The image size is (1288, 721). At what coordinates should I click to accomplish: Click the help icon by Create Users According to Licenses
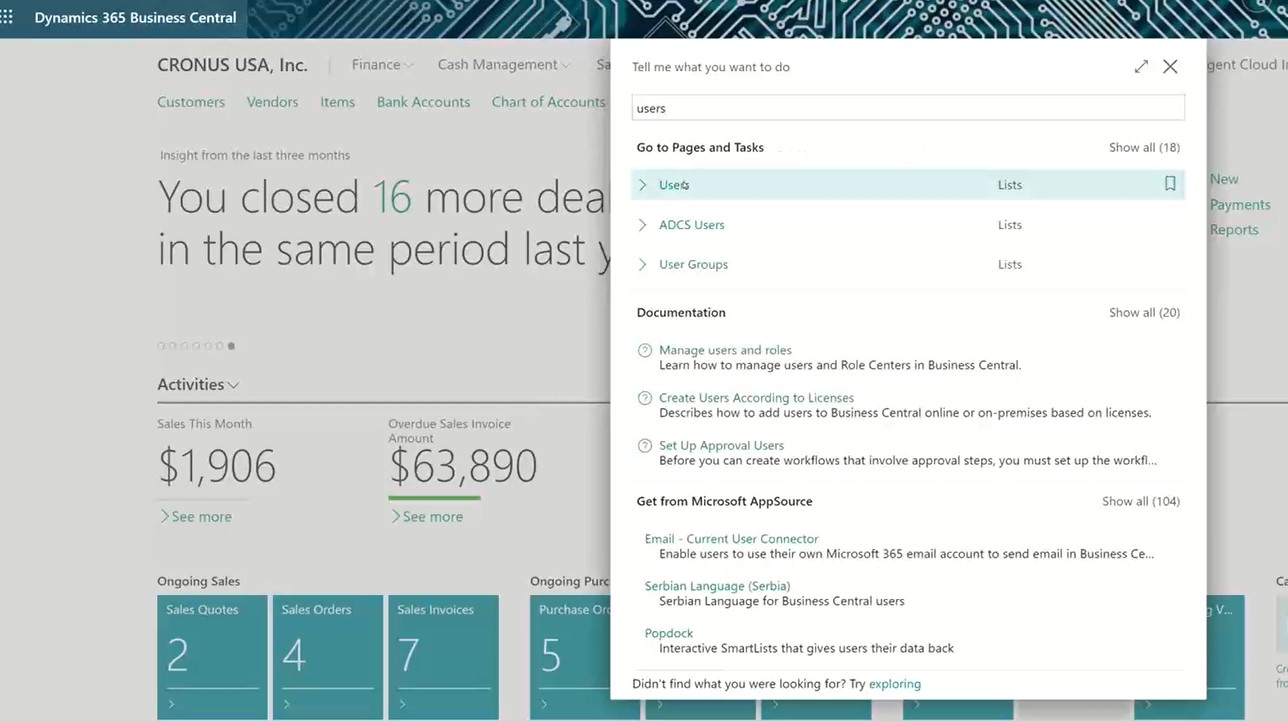pyautogui.click(x=644, y=397)
